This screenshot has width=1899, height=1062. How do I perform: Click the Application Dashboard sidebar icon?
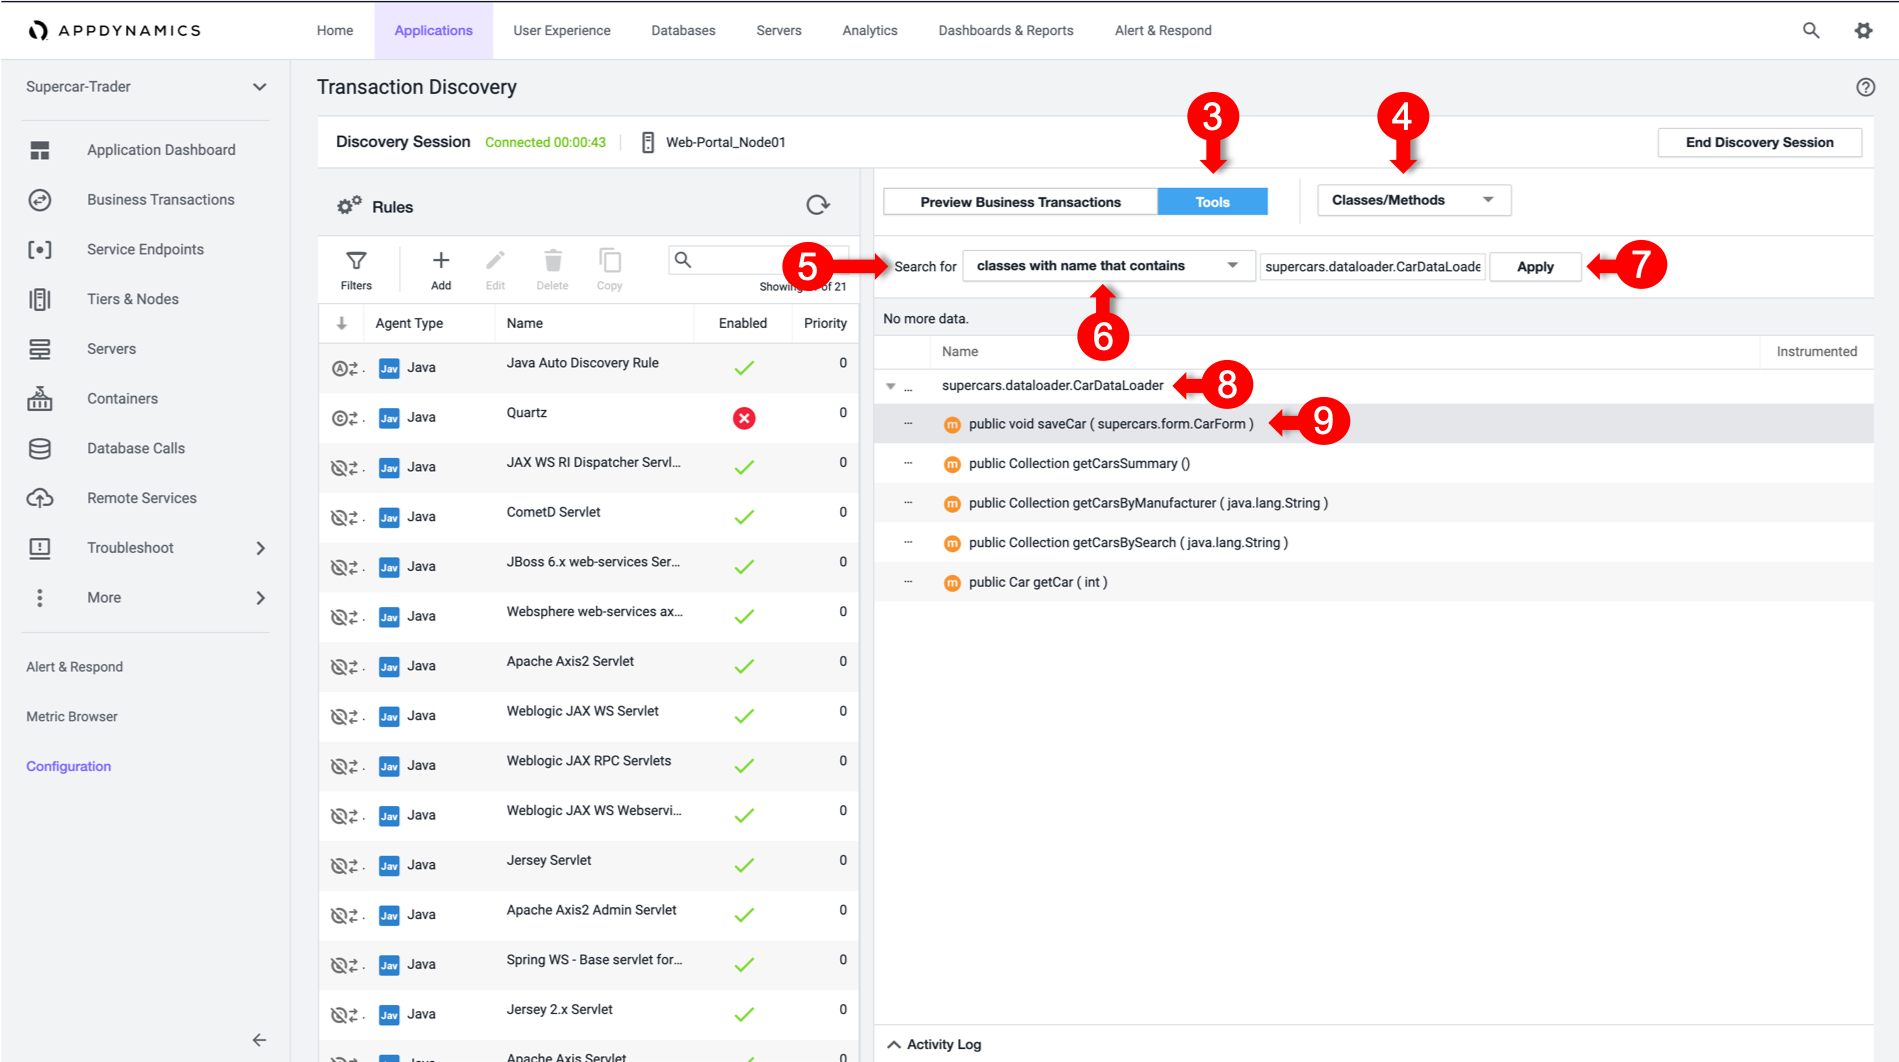[x=40, y=150]
